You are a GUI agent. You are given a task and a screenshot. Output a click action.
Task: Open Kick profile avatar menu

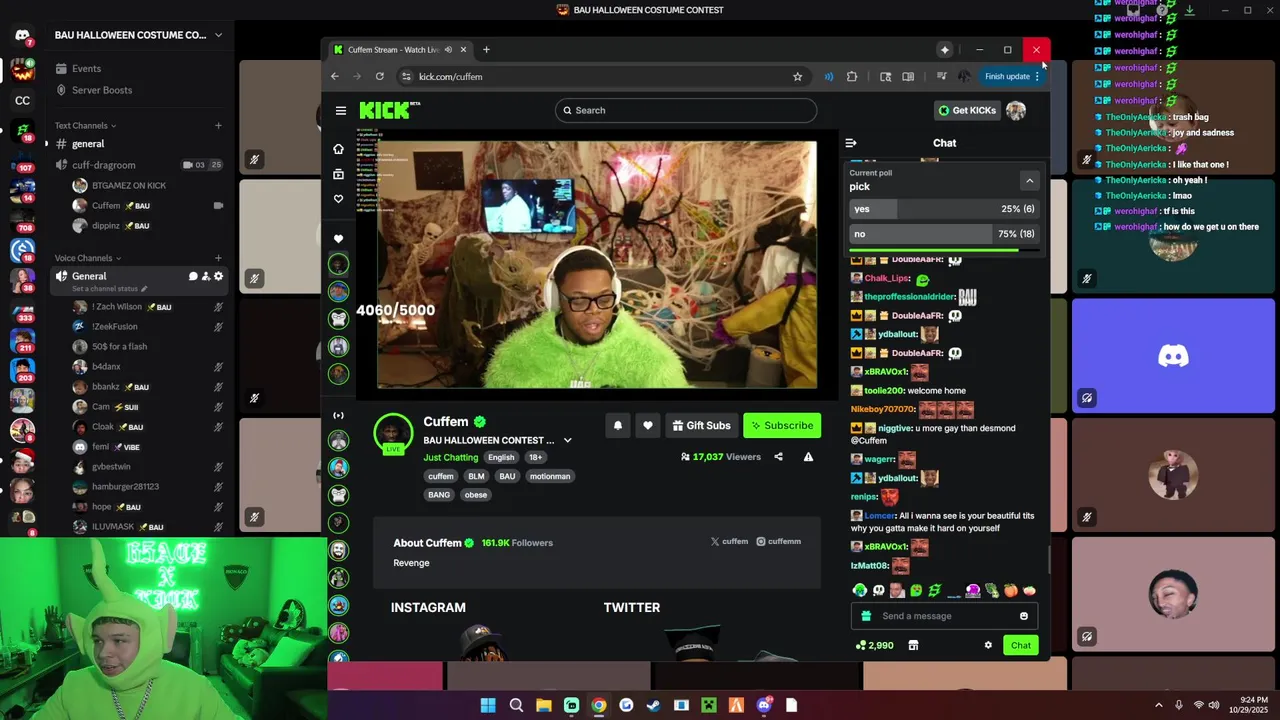pyautogui.click(x=1016, y=110)
